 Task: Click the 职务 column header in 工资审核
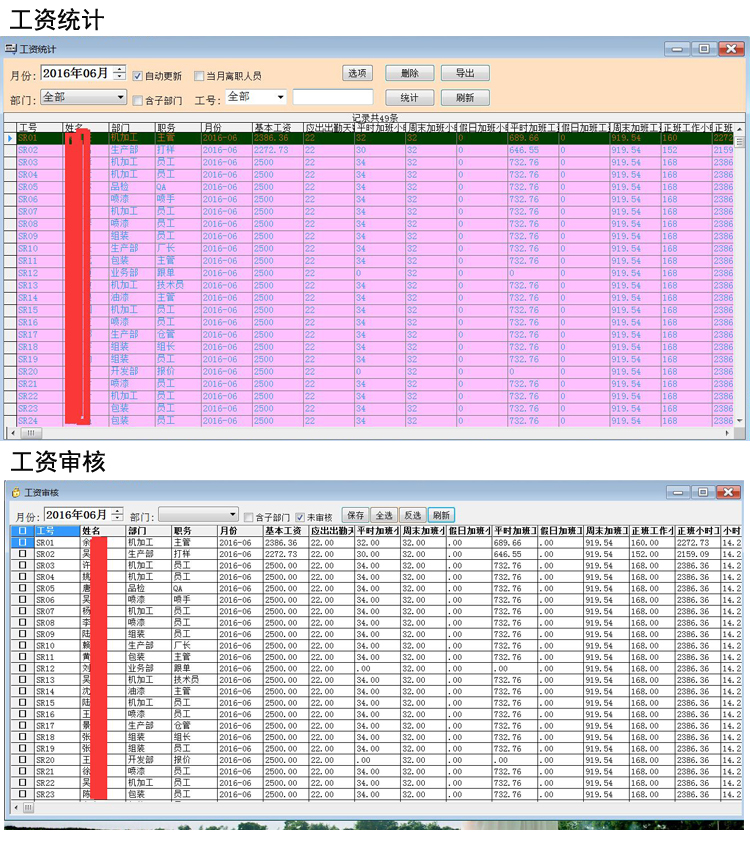[x=195, y=531]
